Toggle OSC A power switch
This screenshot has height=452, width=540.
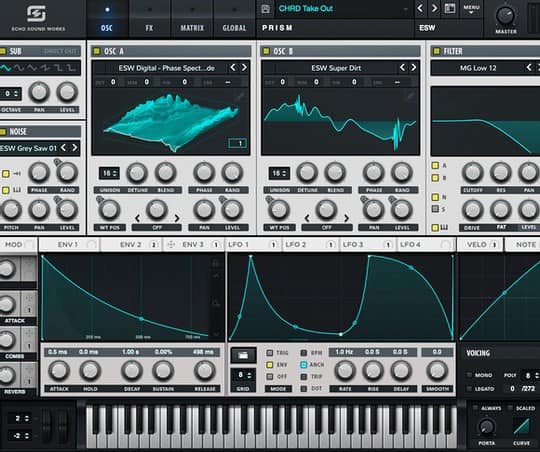pos(97,51)
